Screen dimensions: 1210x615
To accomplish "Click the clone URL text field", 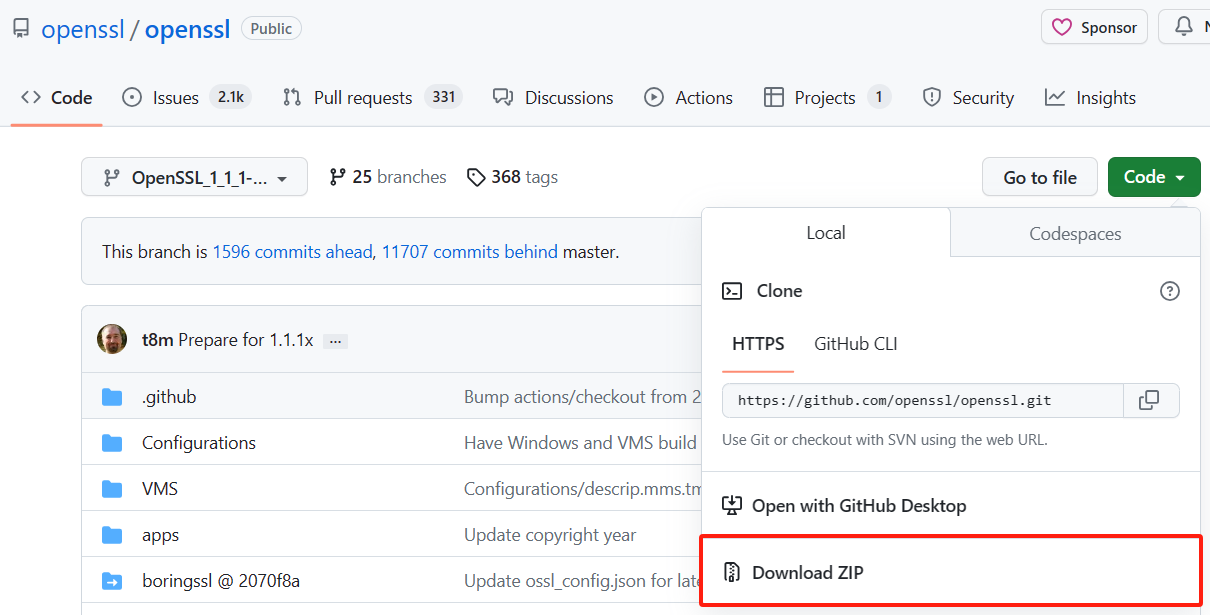I will (x=923, y=400).
